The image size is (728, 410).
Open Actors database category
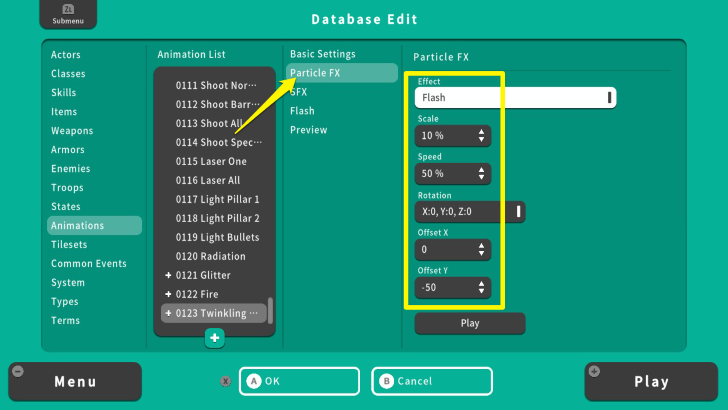94,55
